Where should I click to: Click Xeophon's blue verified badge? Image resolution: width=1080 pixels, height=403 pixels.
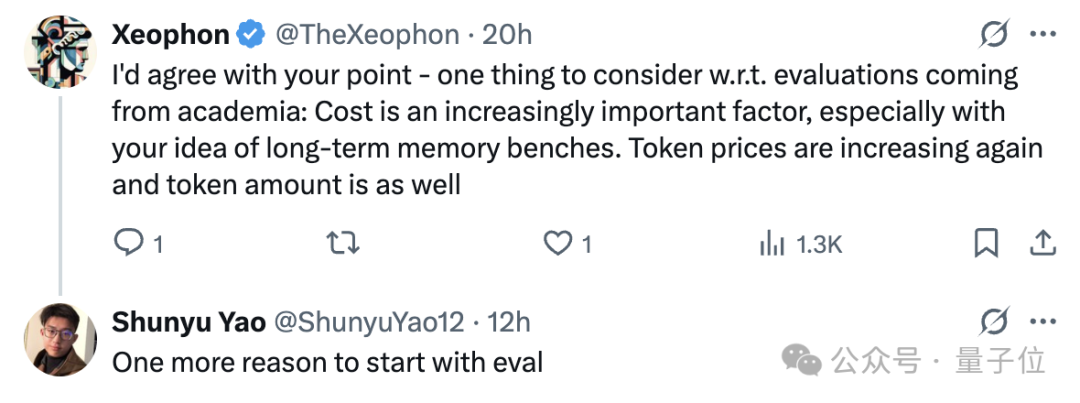[x=250, y=35]
